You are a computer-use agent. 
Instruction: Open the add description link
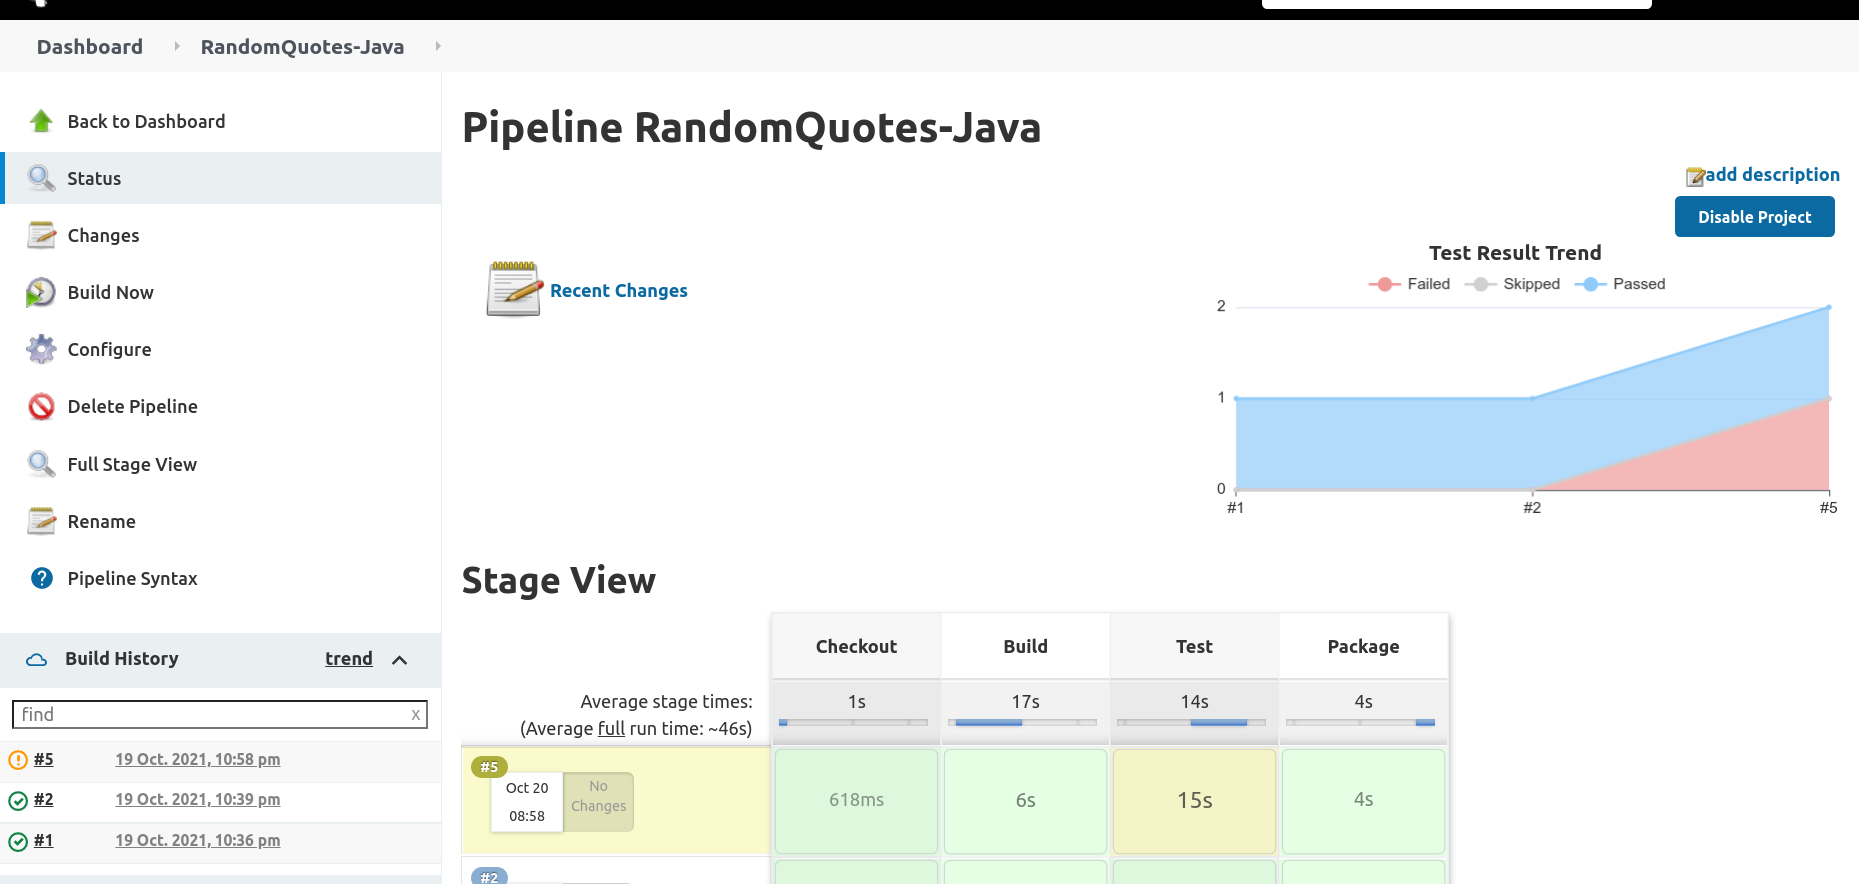coord(1763,175)
